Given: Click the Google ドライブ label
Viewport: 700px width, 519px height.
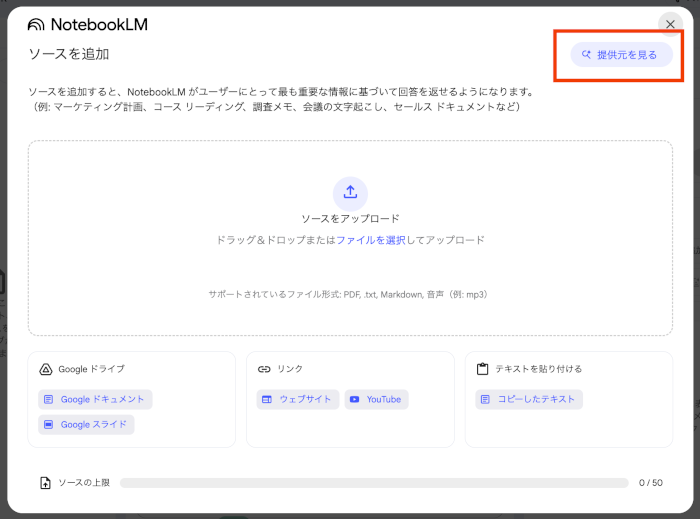Looking at the screenshot, I should (x=92, y=369).
